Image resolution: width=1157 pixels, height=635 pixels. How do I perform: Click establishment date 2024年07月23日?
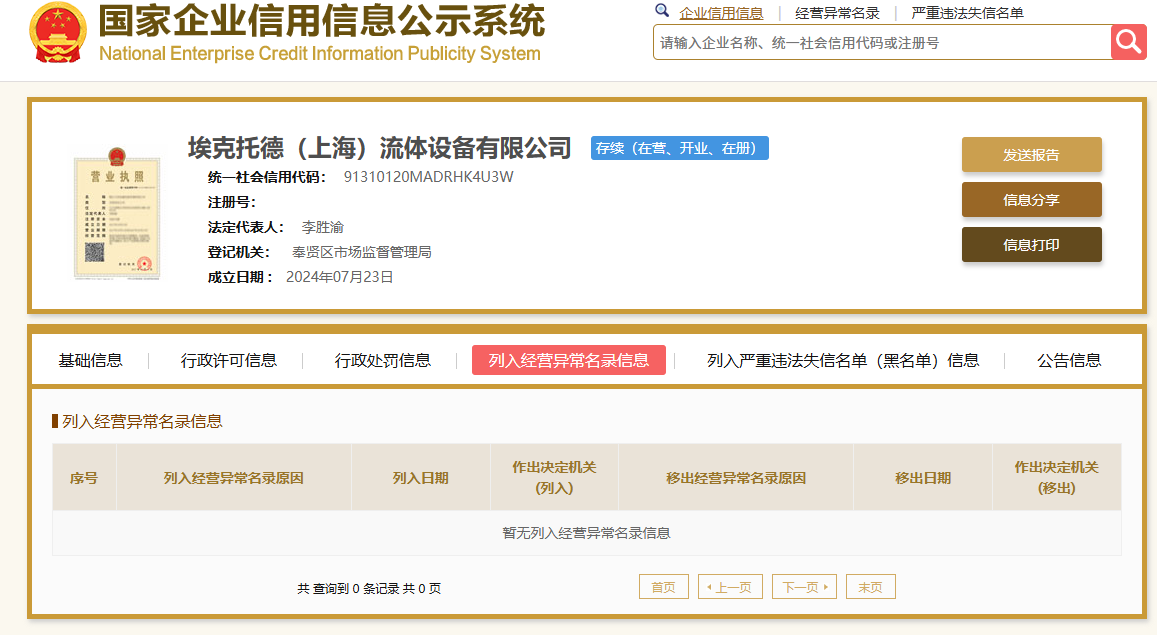click(339, 277)
